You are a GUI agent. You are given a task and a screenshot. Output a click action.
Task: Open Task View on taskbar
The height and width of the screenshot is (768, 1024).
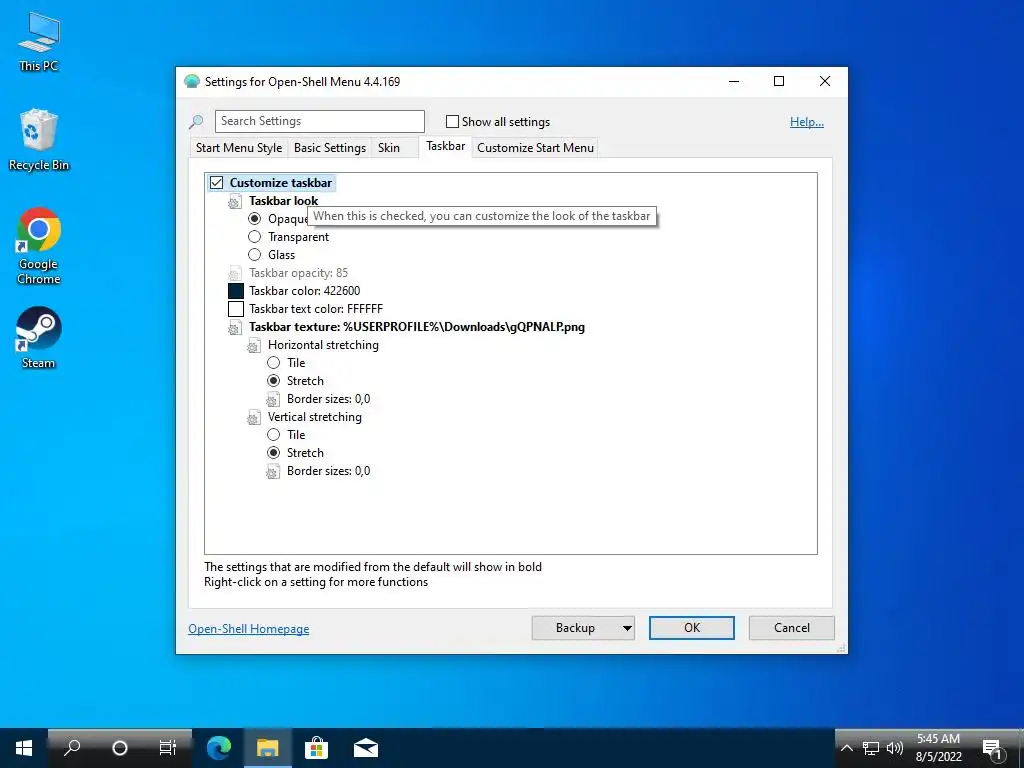pyautogui.click(x=168, y=748)
